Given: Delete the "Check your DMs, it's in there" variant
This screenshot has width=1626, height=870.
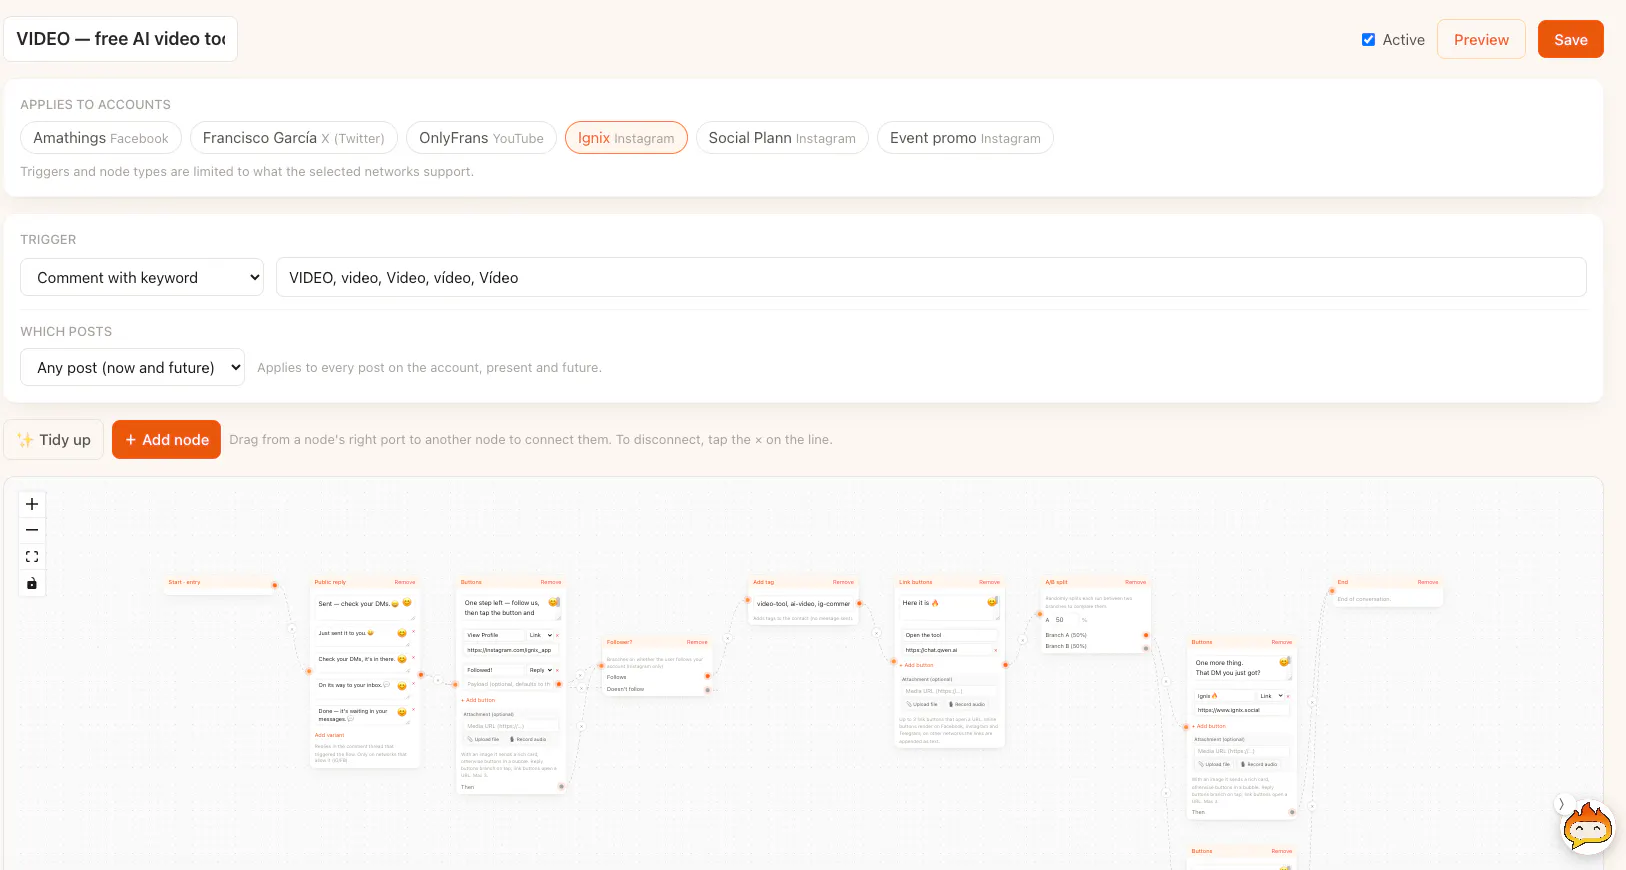Looking at the screenshot, I should [413, 657].
